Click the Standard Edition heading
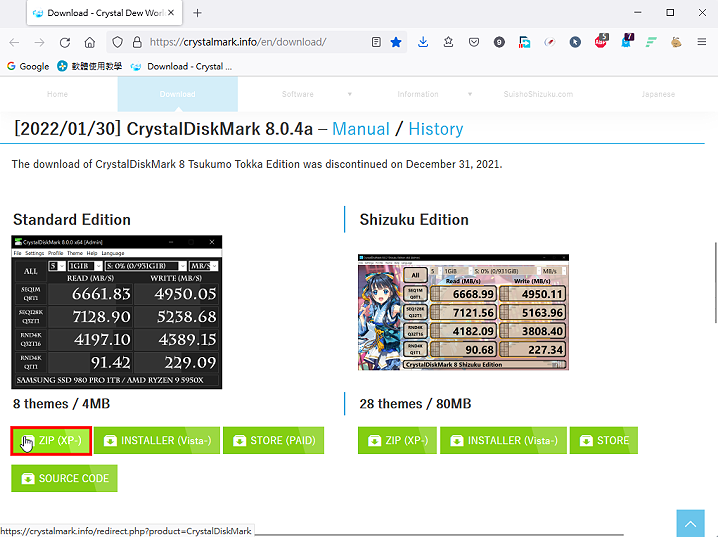 (x=72, y=220)
